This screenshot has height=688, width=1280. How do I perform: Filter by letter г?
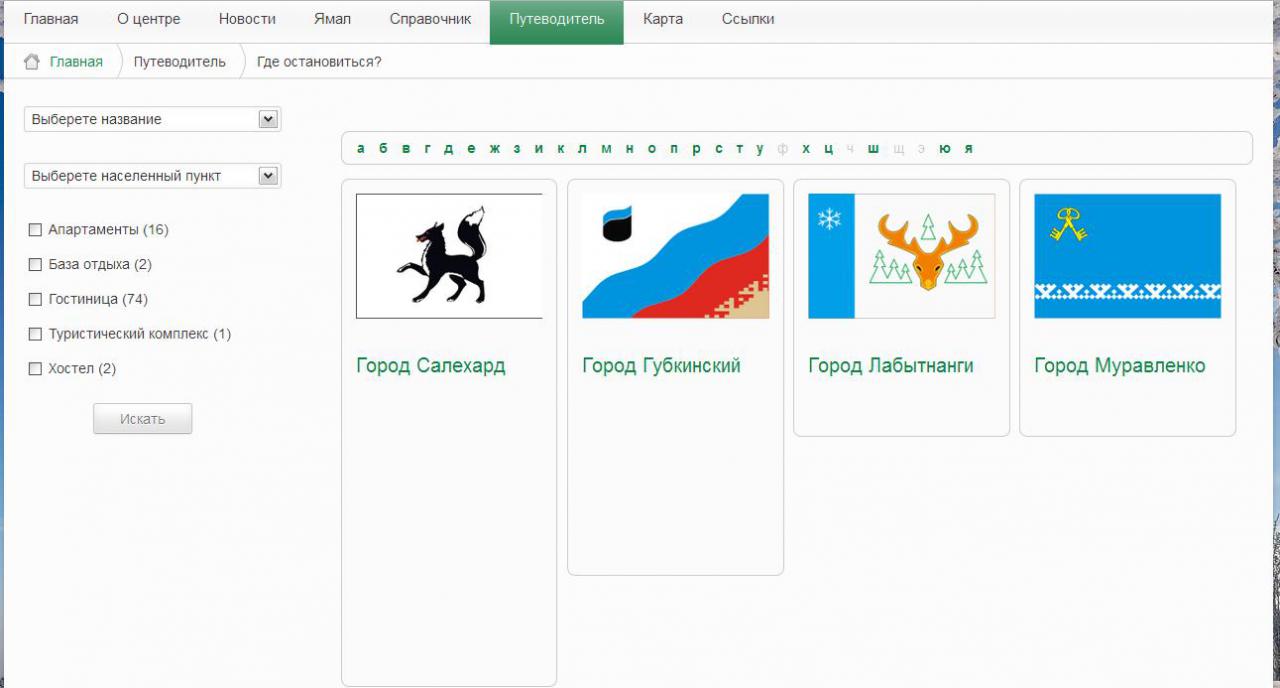[x=427, y=149]
